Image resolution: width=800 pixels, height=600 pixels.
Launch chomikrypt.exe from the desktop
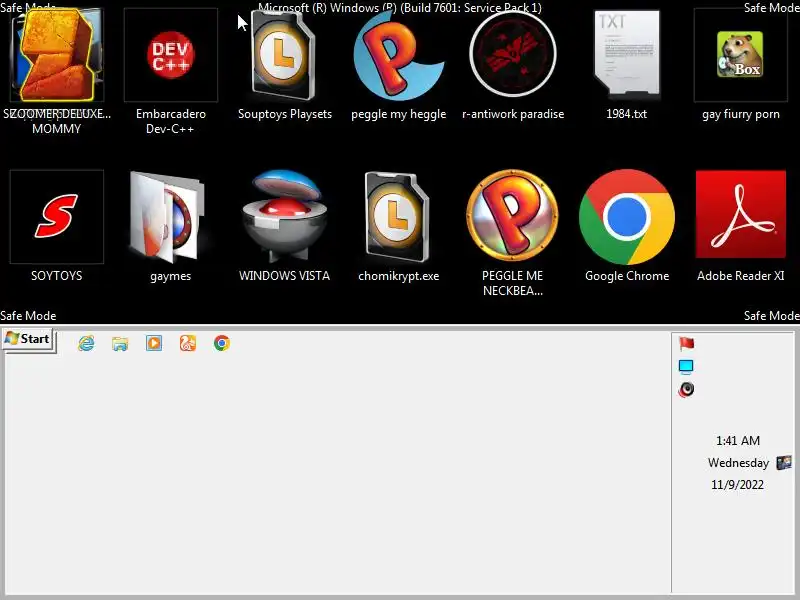point(397,217)
